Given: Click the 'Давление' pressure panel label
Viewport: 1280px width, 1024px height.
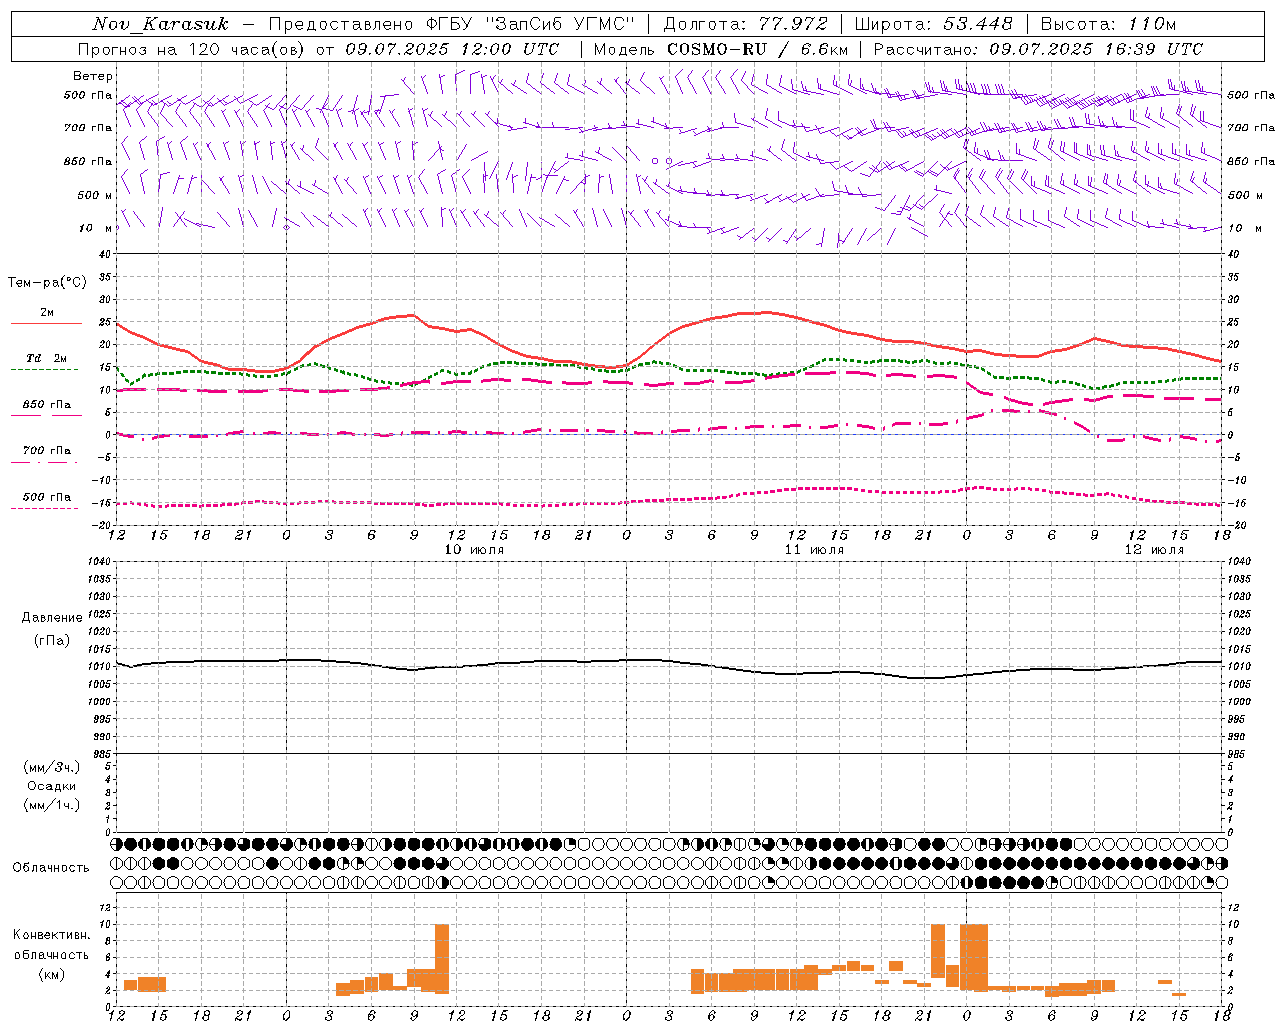Looking at the screenshot, I should pos(52,618).
